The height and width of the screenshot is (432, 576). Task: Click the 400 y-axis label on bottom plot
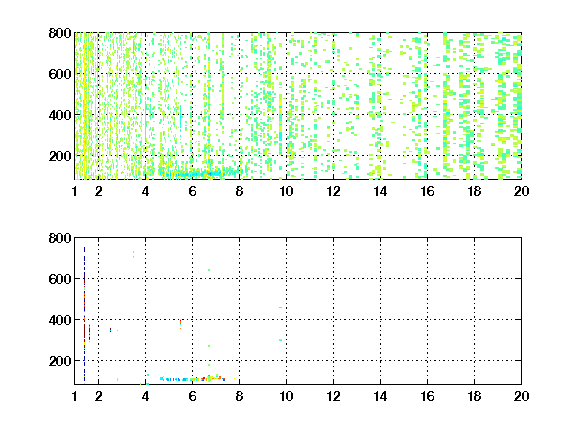coord(60,320)
